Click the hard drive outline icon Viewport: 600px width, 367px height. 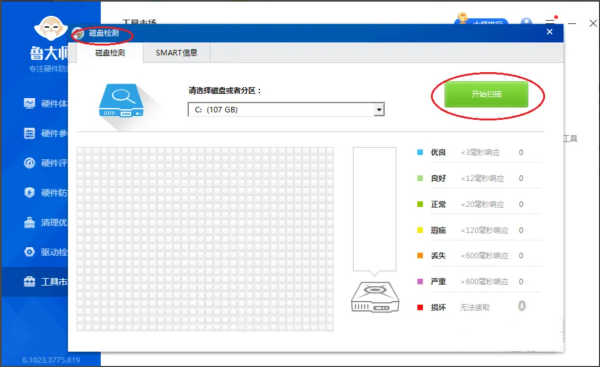coord(375,297)
